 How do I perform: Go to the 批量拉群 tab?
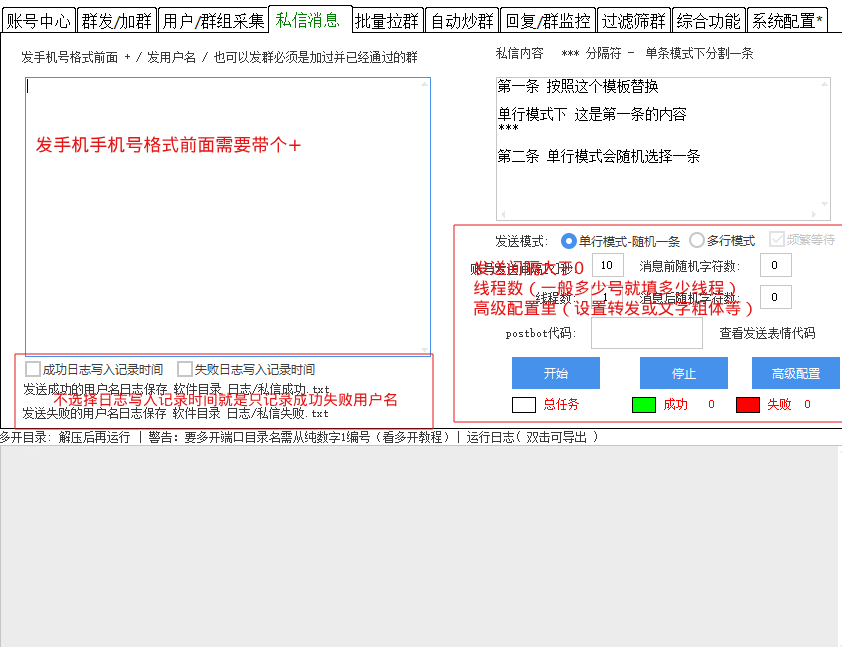[388, 20]
